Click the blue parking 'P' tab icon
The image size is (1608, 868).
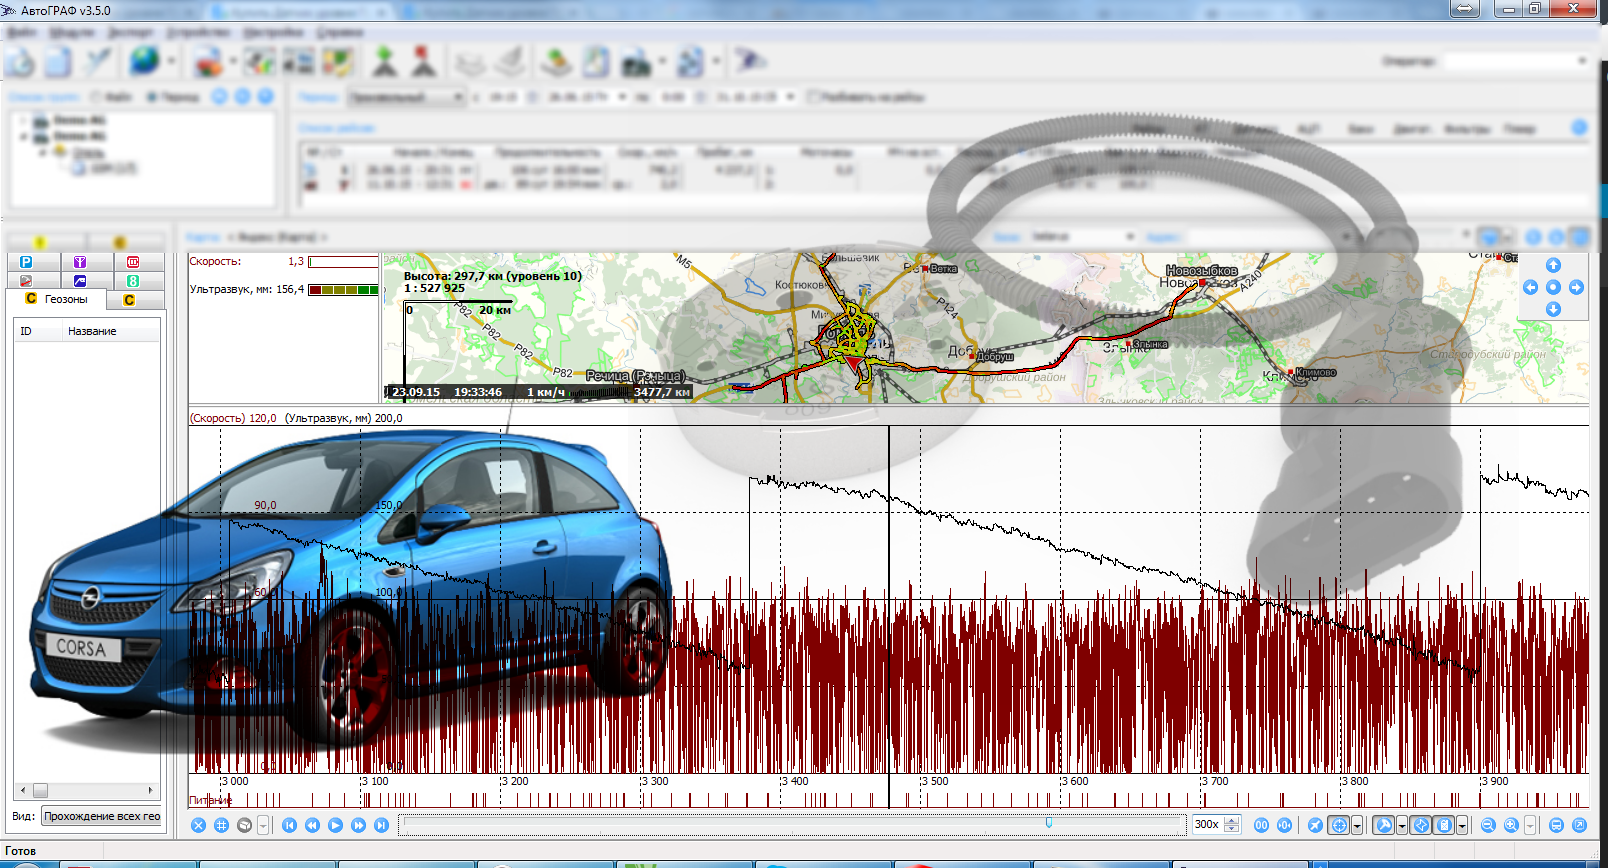[x=26, y=262]
